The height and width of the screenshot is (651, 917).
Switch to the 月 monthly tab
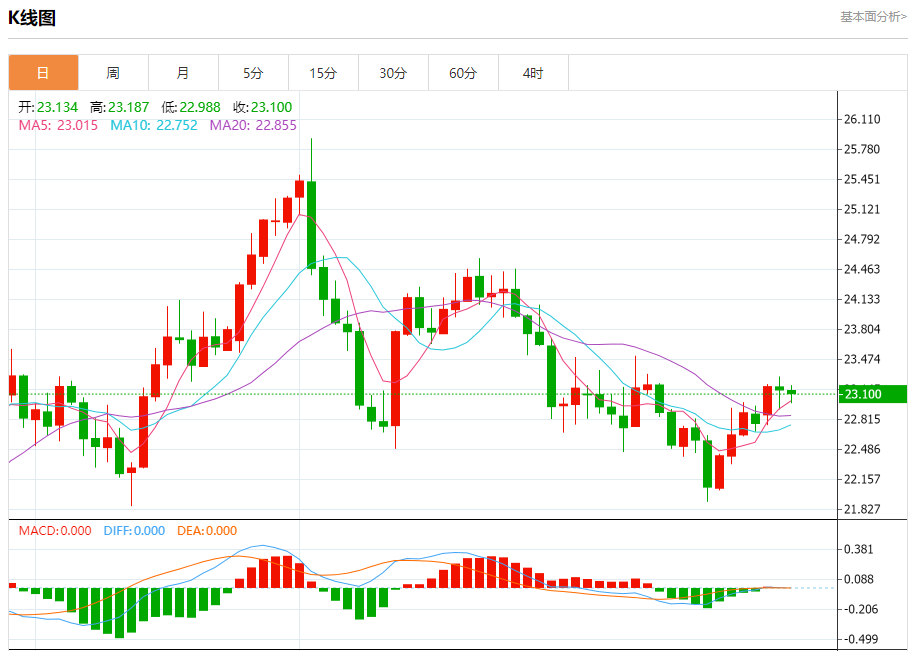tap(183, 73)
